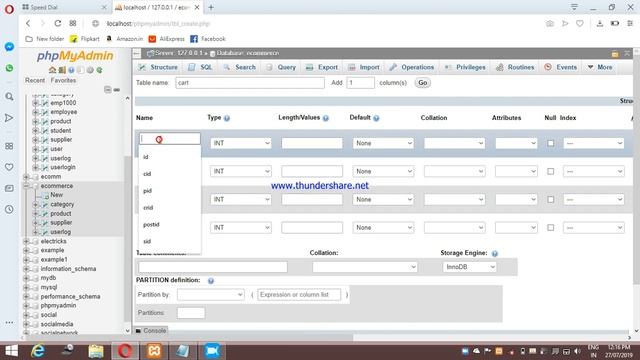
Task: Toggle Null checkbox in second column row
Action: click(x=551, y=171)
